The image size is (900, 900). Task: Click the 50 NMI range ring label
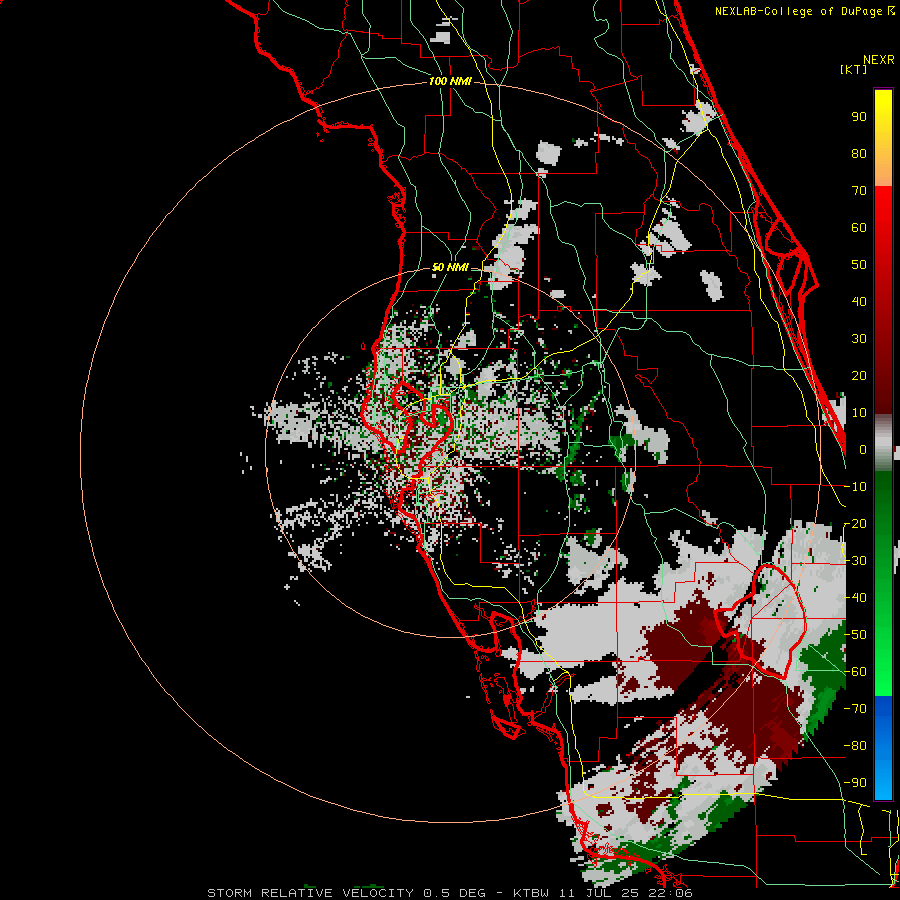[449, 267]
